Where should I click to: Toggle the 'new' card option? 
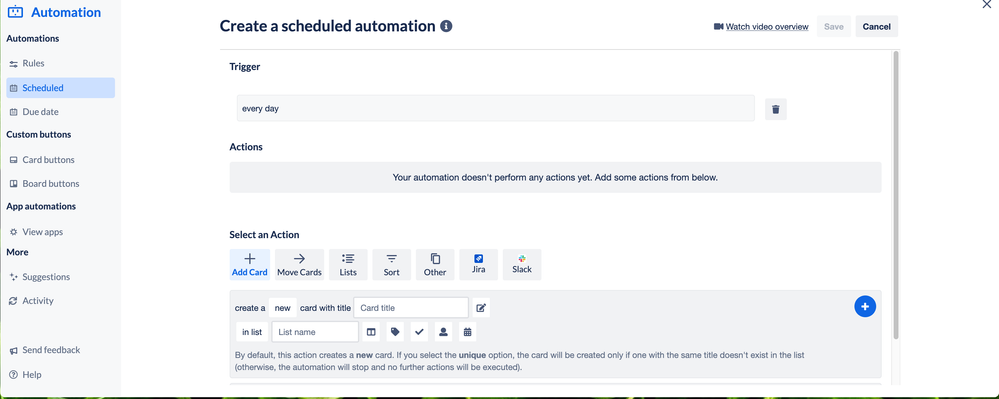pos(282,308)
